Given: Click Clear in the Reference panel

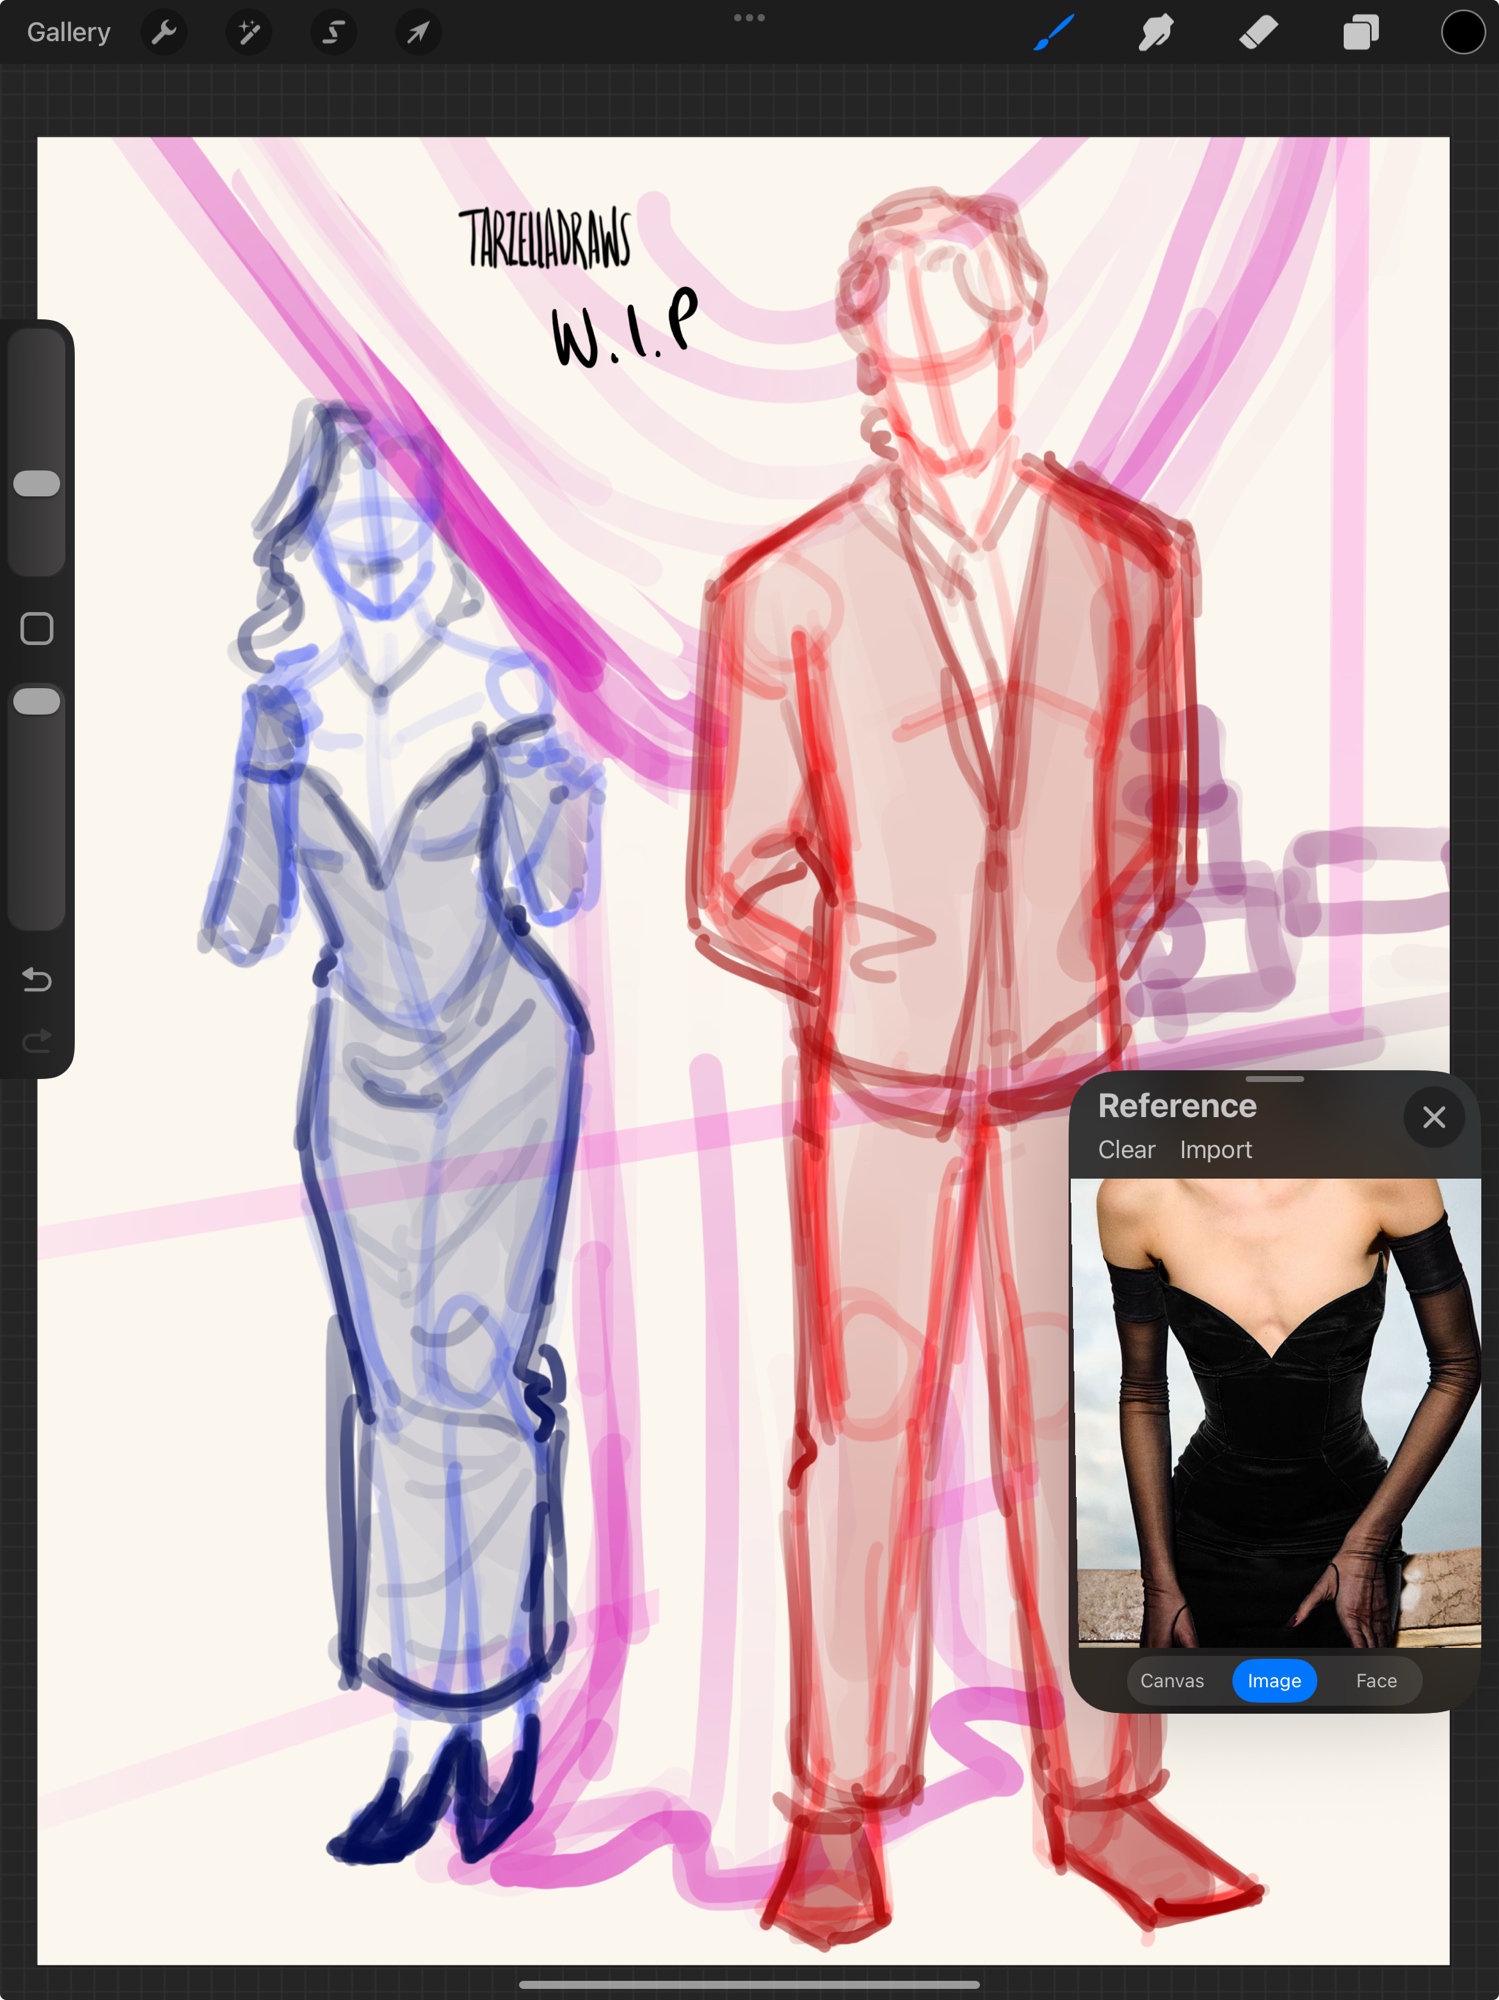Looking at the screenshot, I should pyautogui.click(x=1126, y=1150).
